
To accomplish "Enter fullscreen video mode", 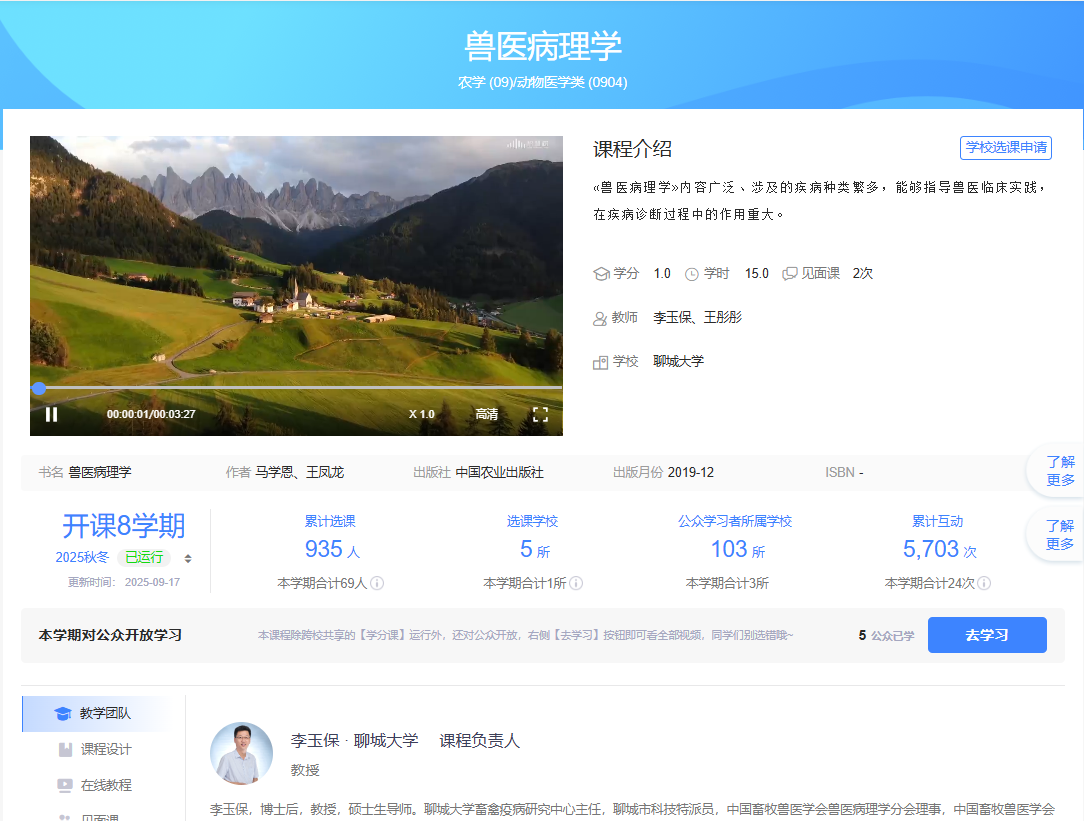I will [540, 414].
